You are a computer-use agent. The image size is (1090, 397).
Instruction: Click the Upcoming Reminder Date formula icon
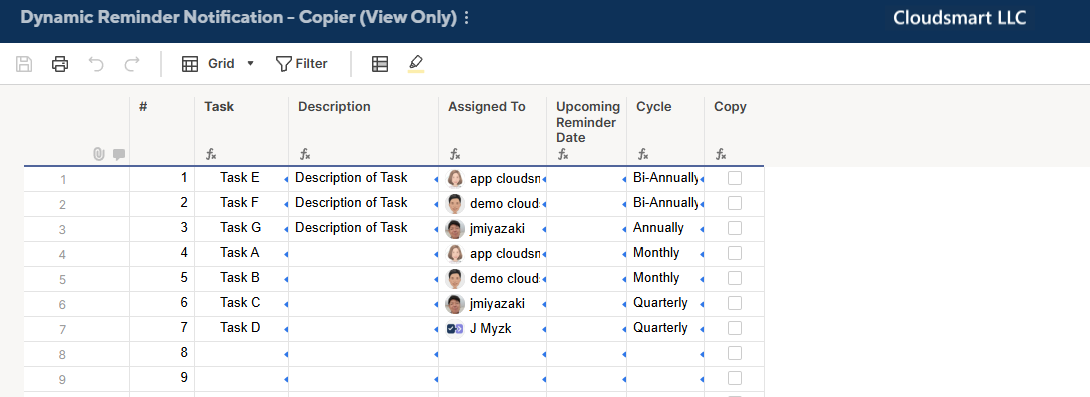click(x=562, y=154)
